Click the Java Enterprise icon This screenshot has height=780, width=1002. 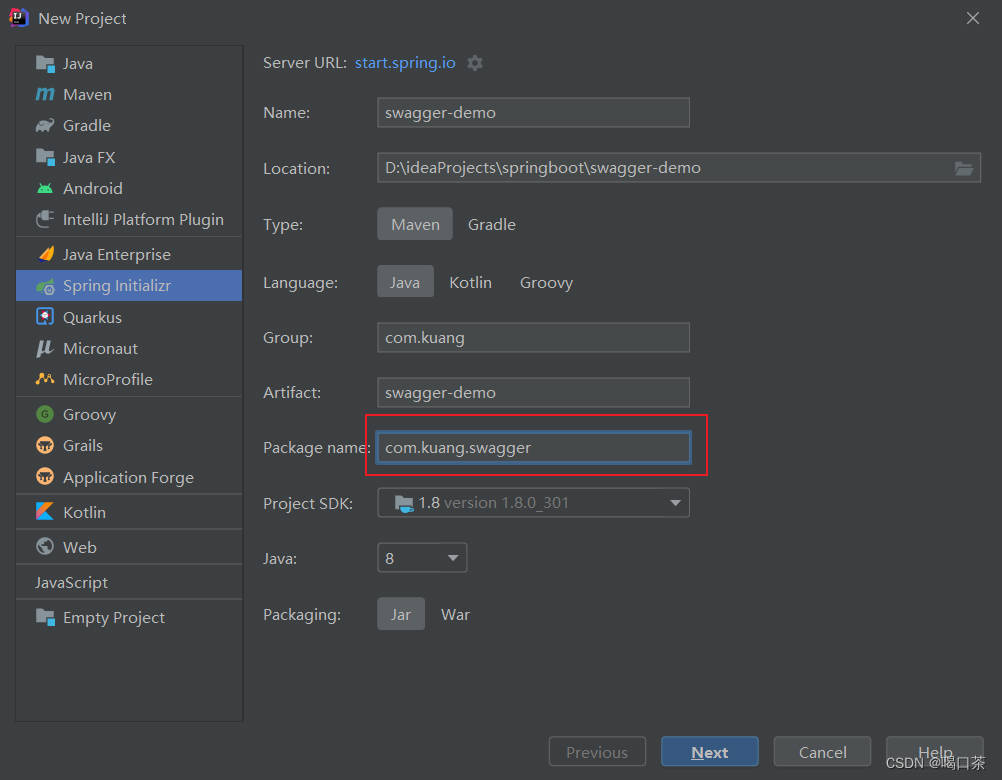point(45,254)
